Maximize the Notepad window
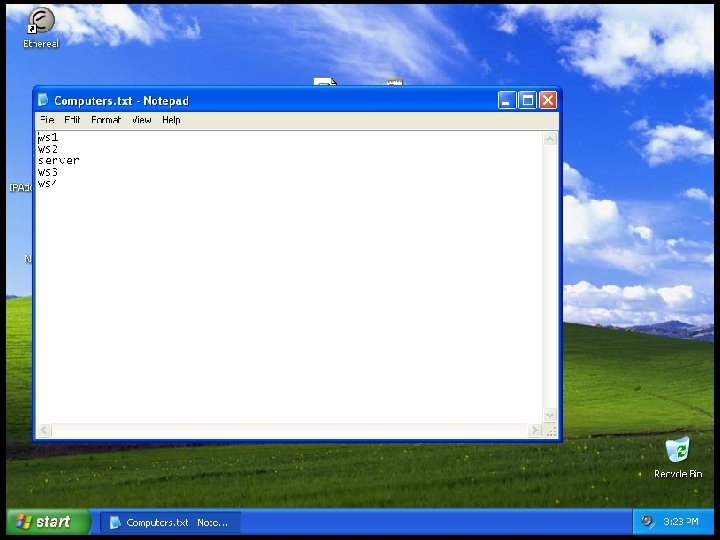Image resolution: width=720 pixels, height=540 pixels. click(x=527, y=100)
